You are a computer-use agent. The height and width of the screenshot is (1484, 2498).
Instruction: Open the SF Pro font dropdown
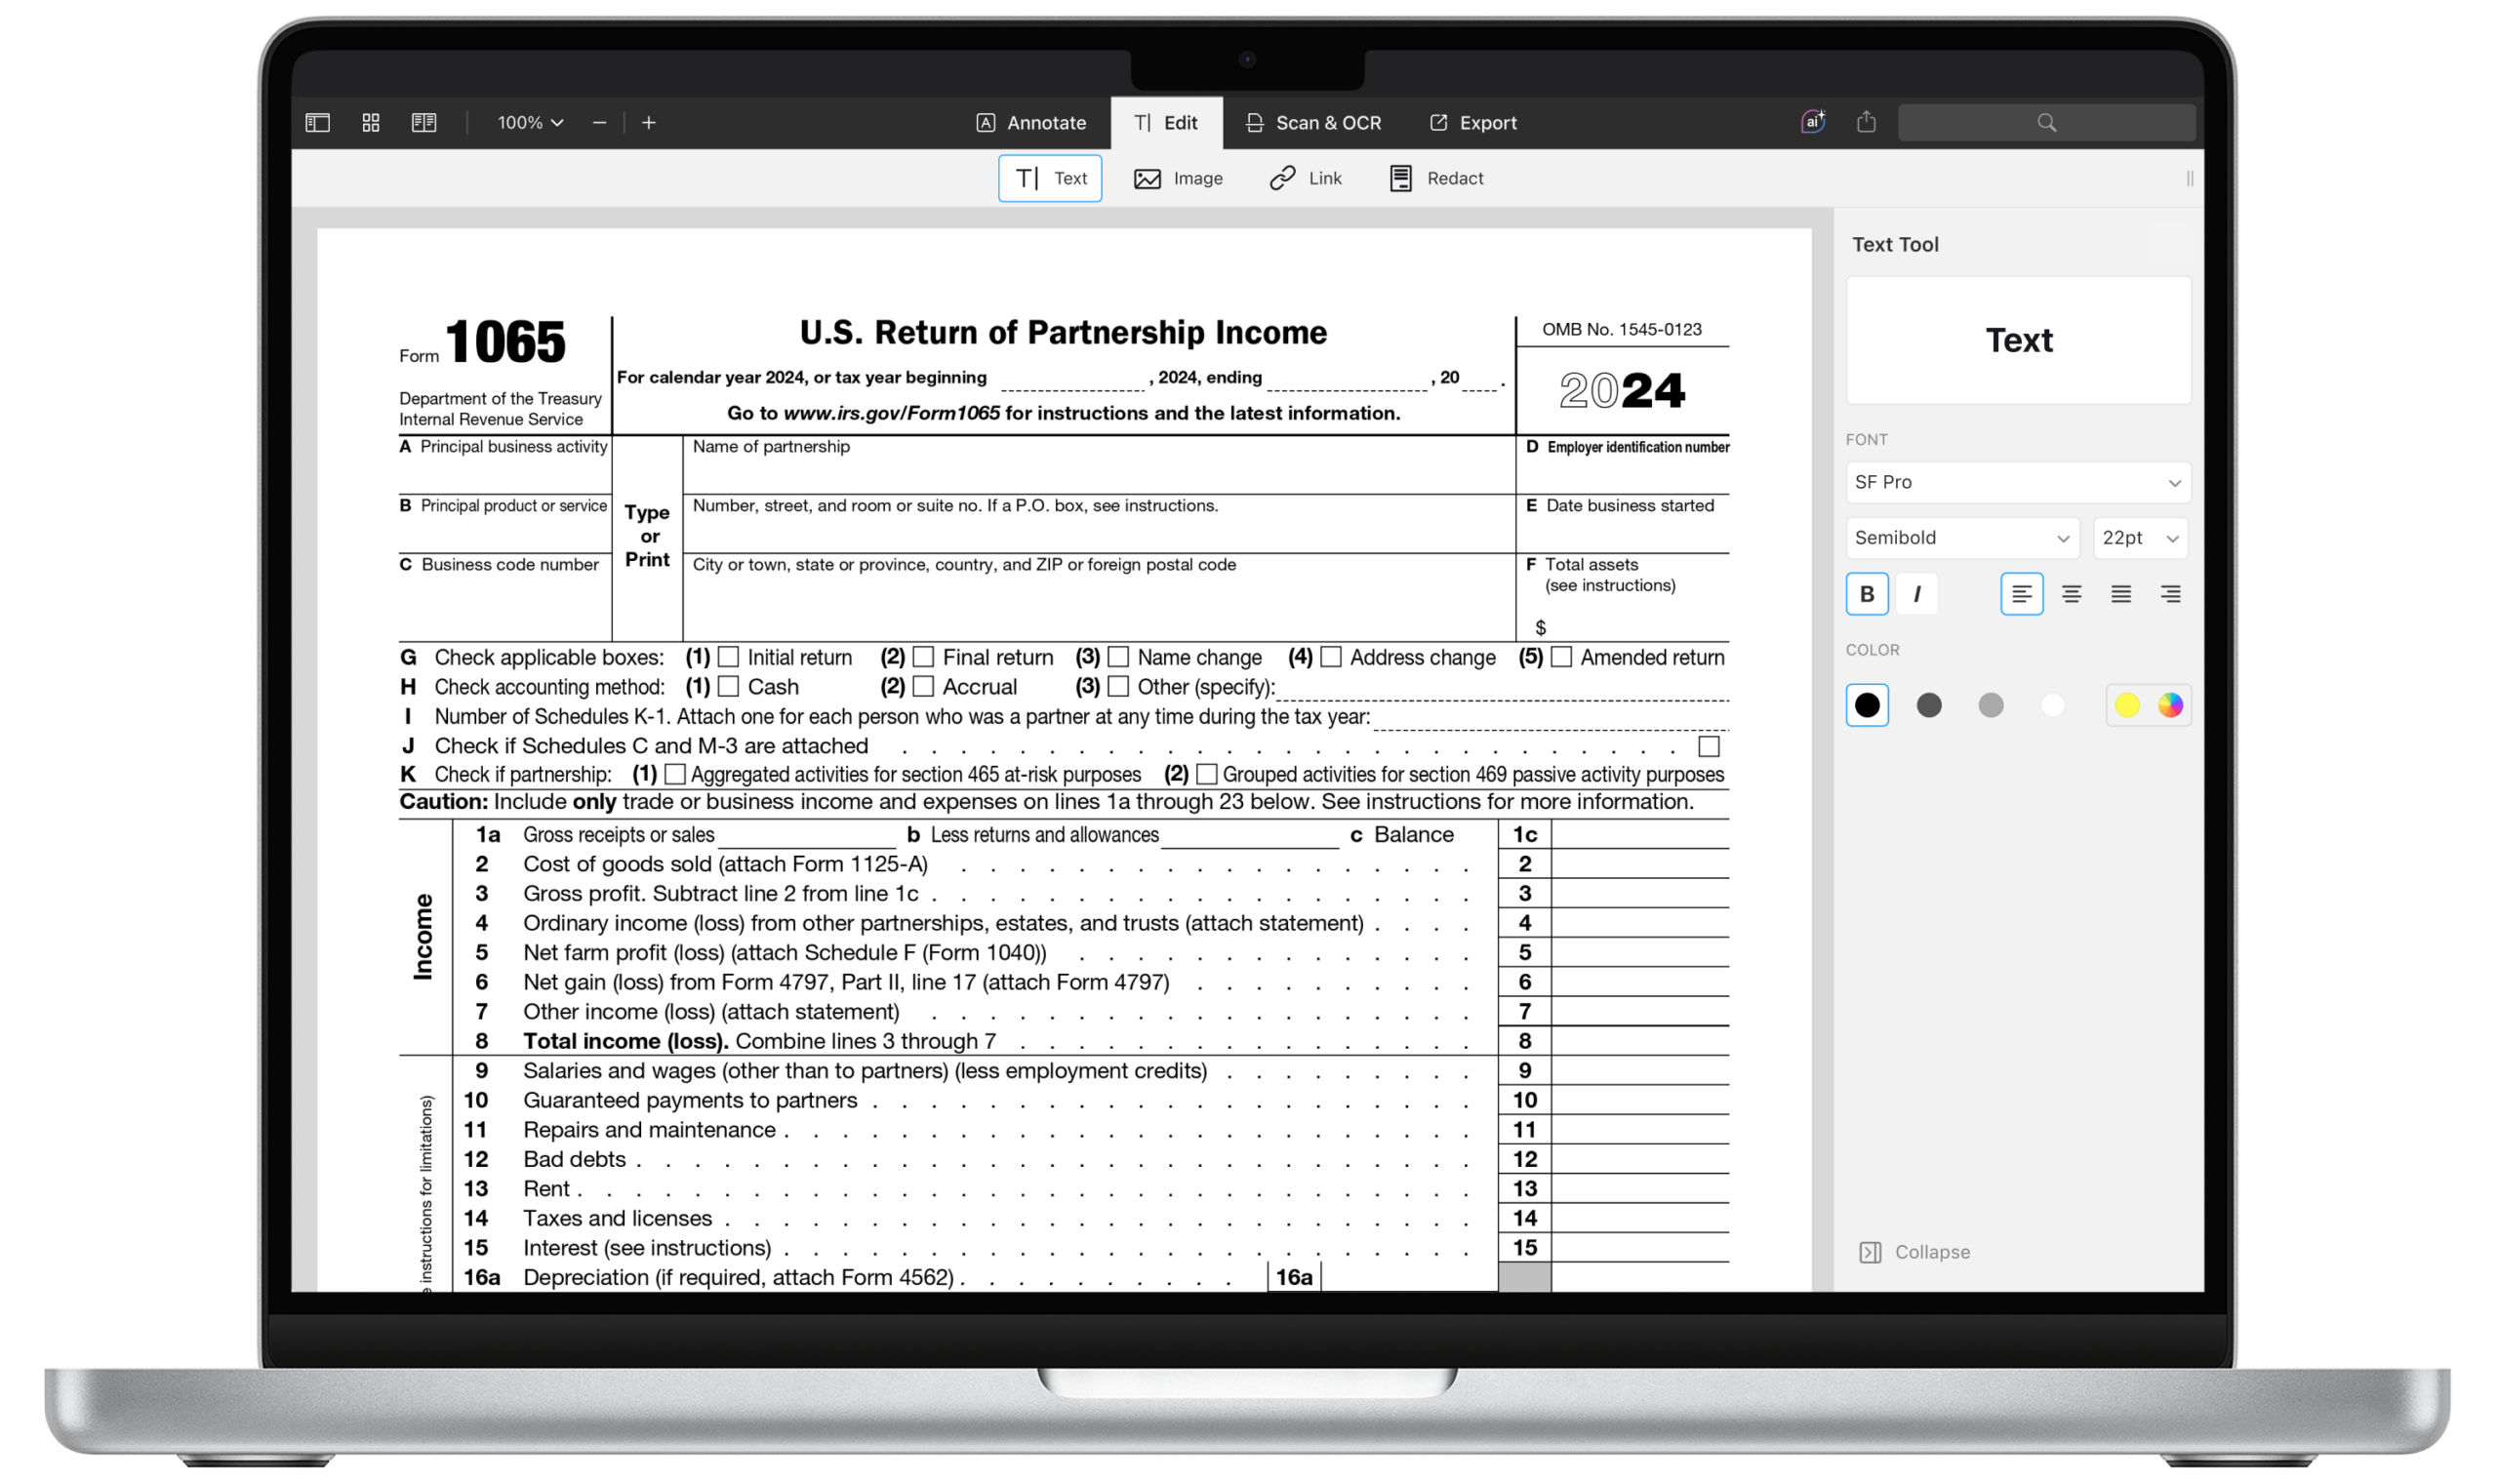click(2018, 482)
